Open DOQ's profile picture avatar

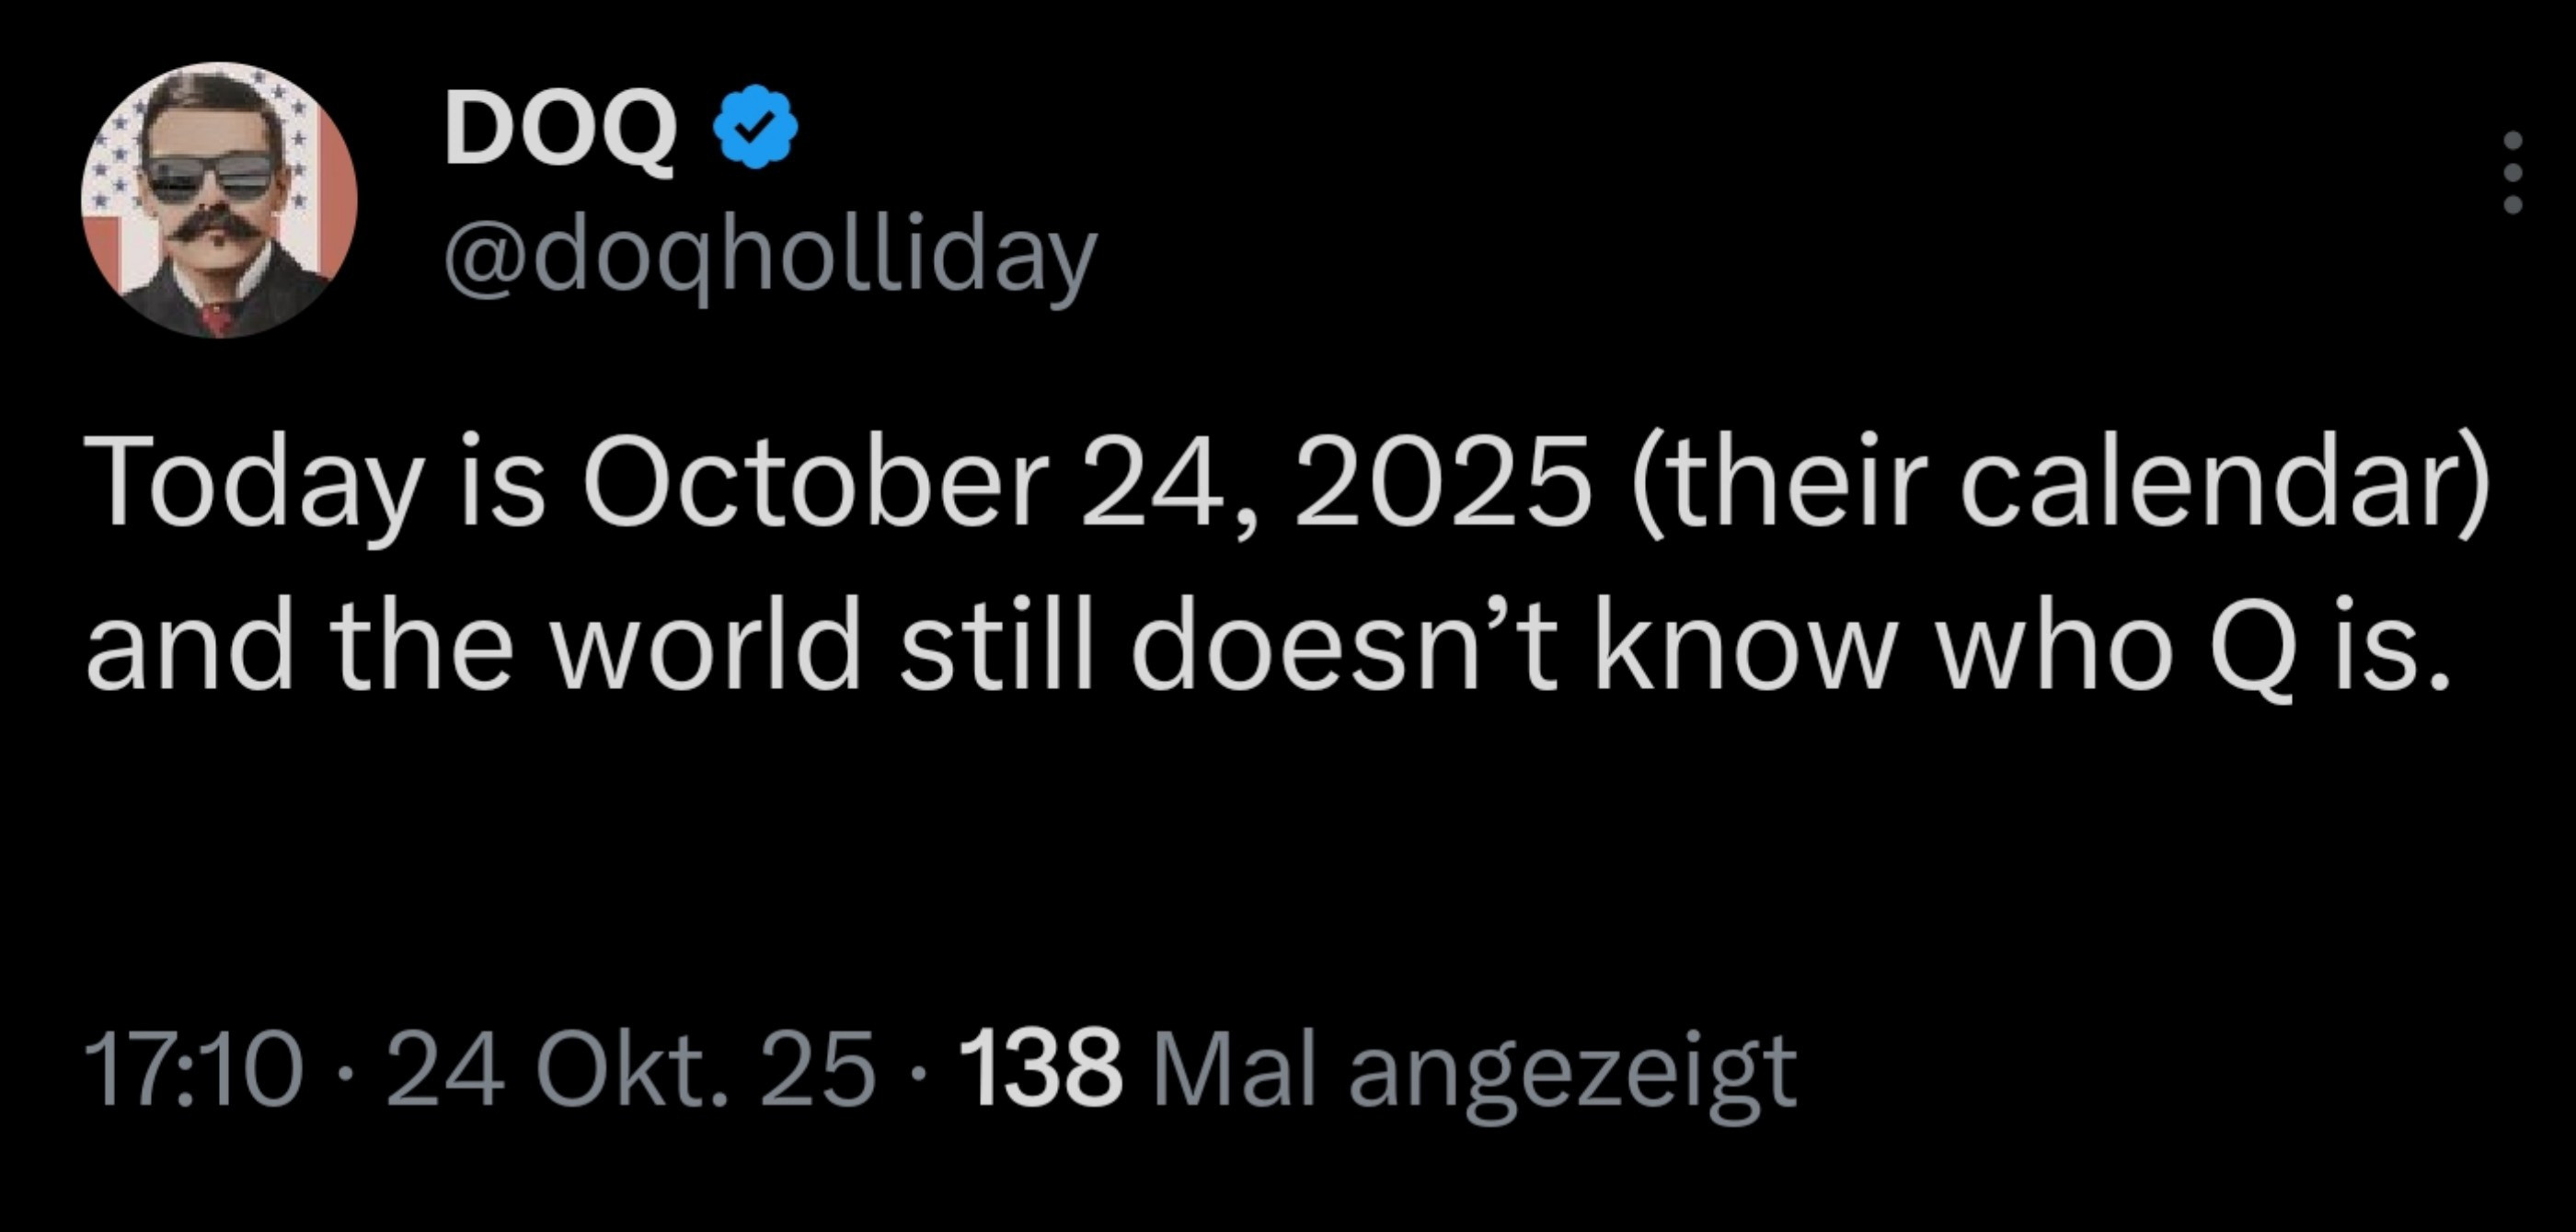[x=219, y=200]
